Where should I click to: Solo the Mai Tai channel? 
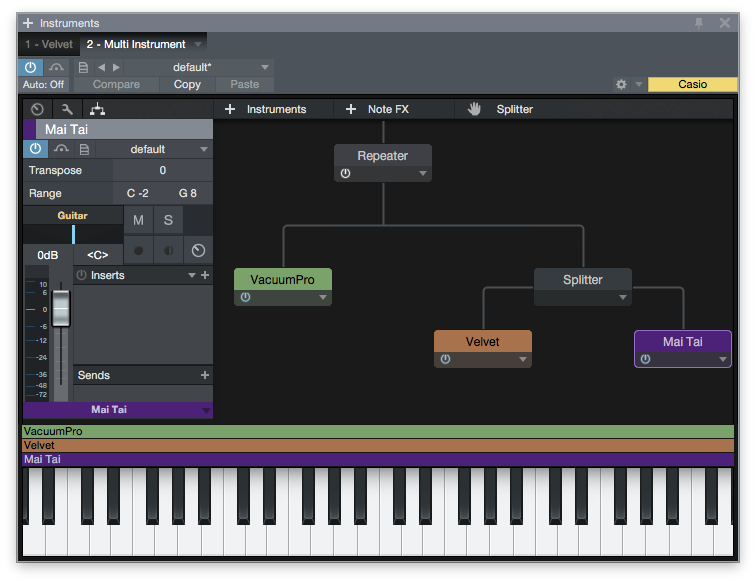(x=168, y=220)
